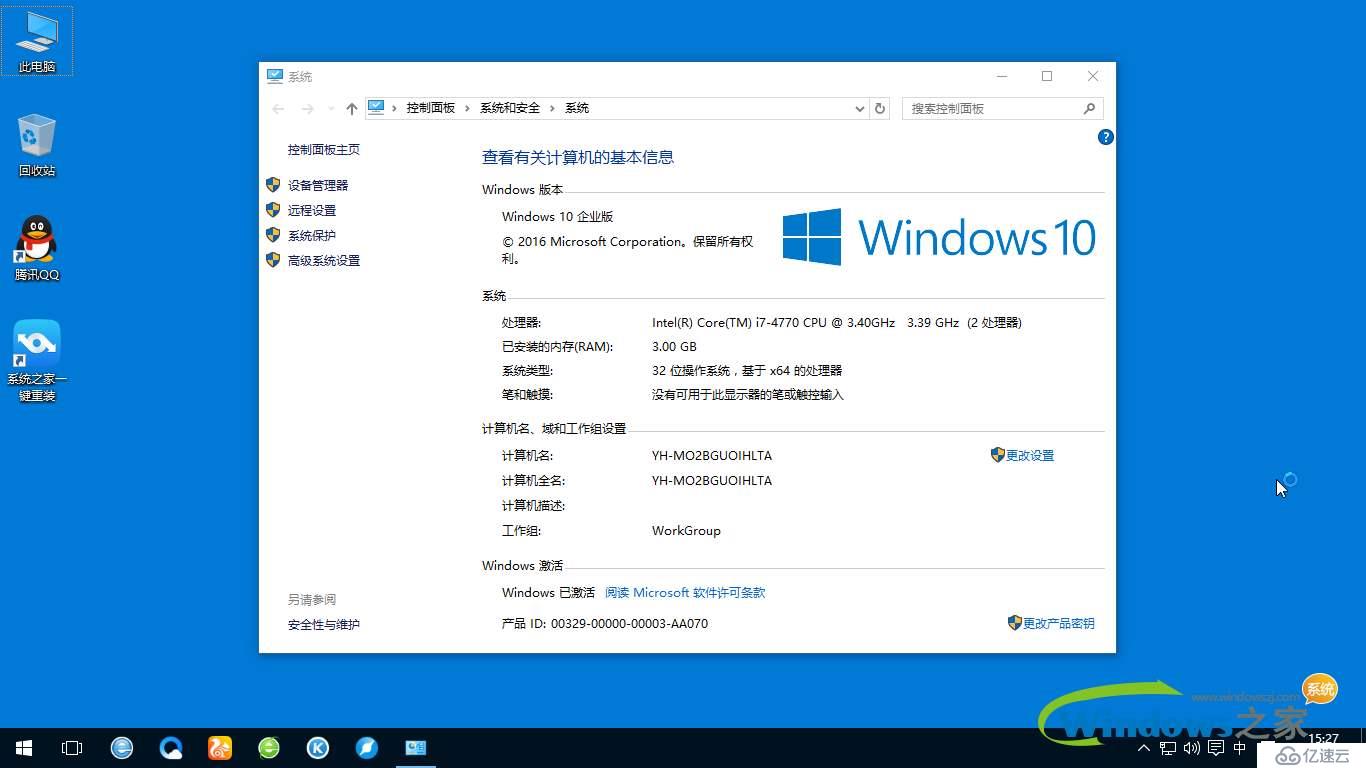Open Task View on the taskbar

tap(72, 748)
